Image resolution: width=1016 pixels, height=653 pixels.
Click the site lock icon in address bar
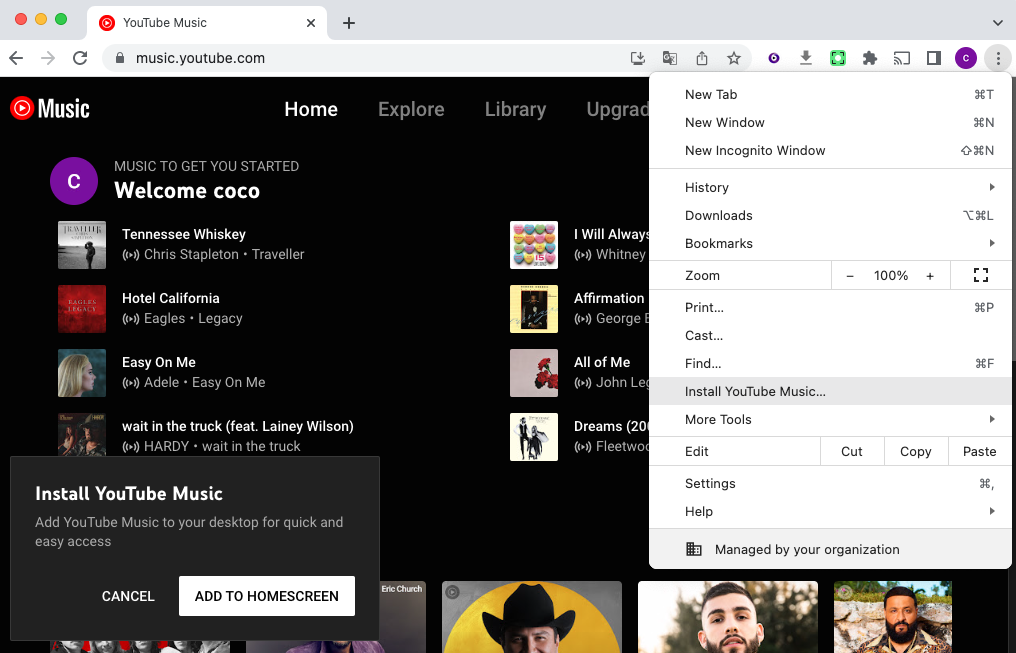point(119,58)
